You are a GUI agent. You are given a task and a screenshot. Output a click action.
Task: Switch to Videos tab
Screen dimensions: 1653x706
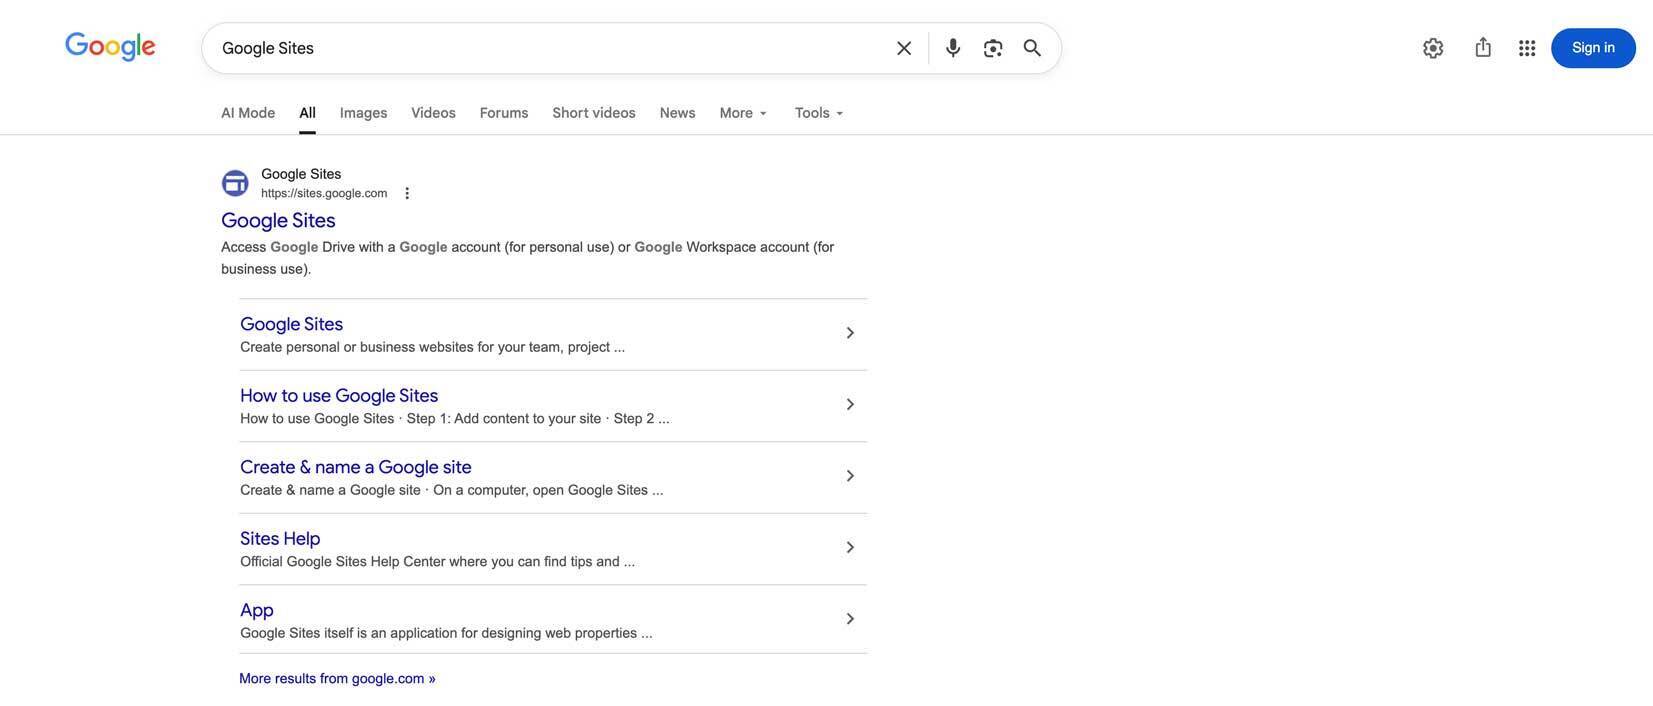pyautogui.click(x=433, y=113)
